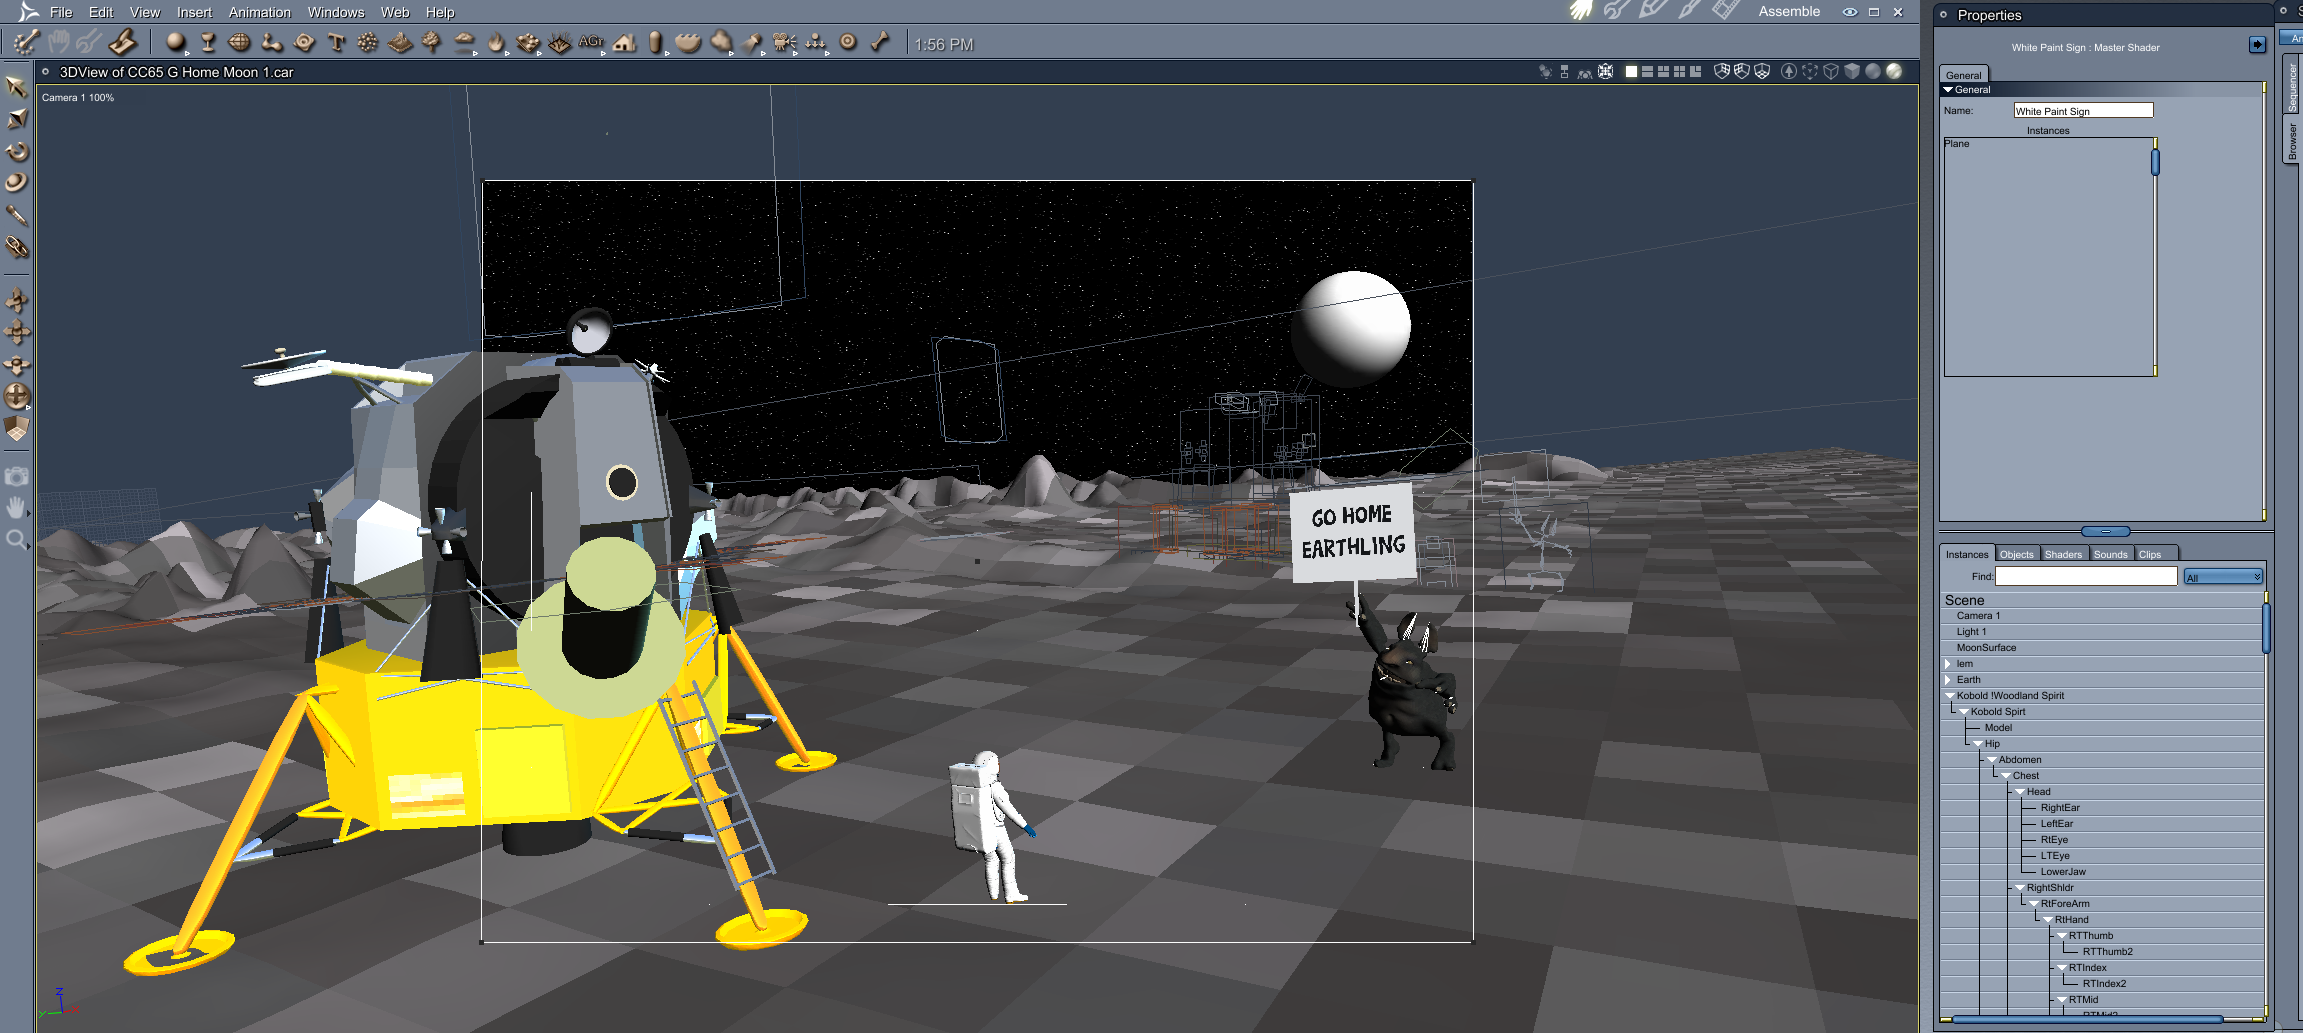Click the particle cluster toolbar icon
The height and width of the screenshot is (1033, 2303).
pos(368,42)
